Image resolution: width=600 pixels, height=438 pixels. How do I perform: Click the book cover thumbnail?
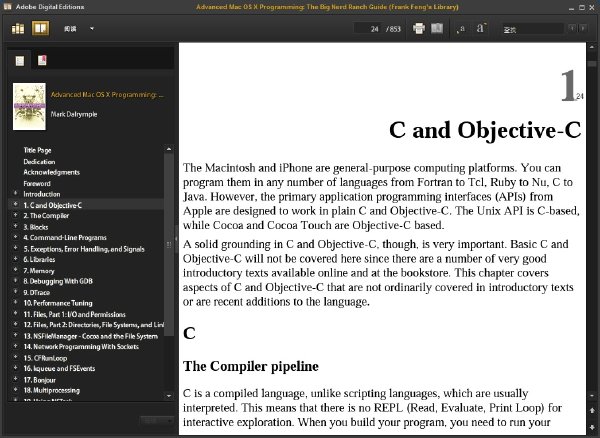tap(29, 106)
